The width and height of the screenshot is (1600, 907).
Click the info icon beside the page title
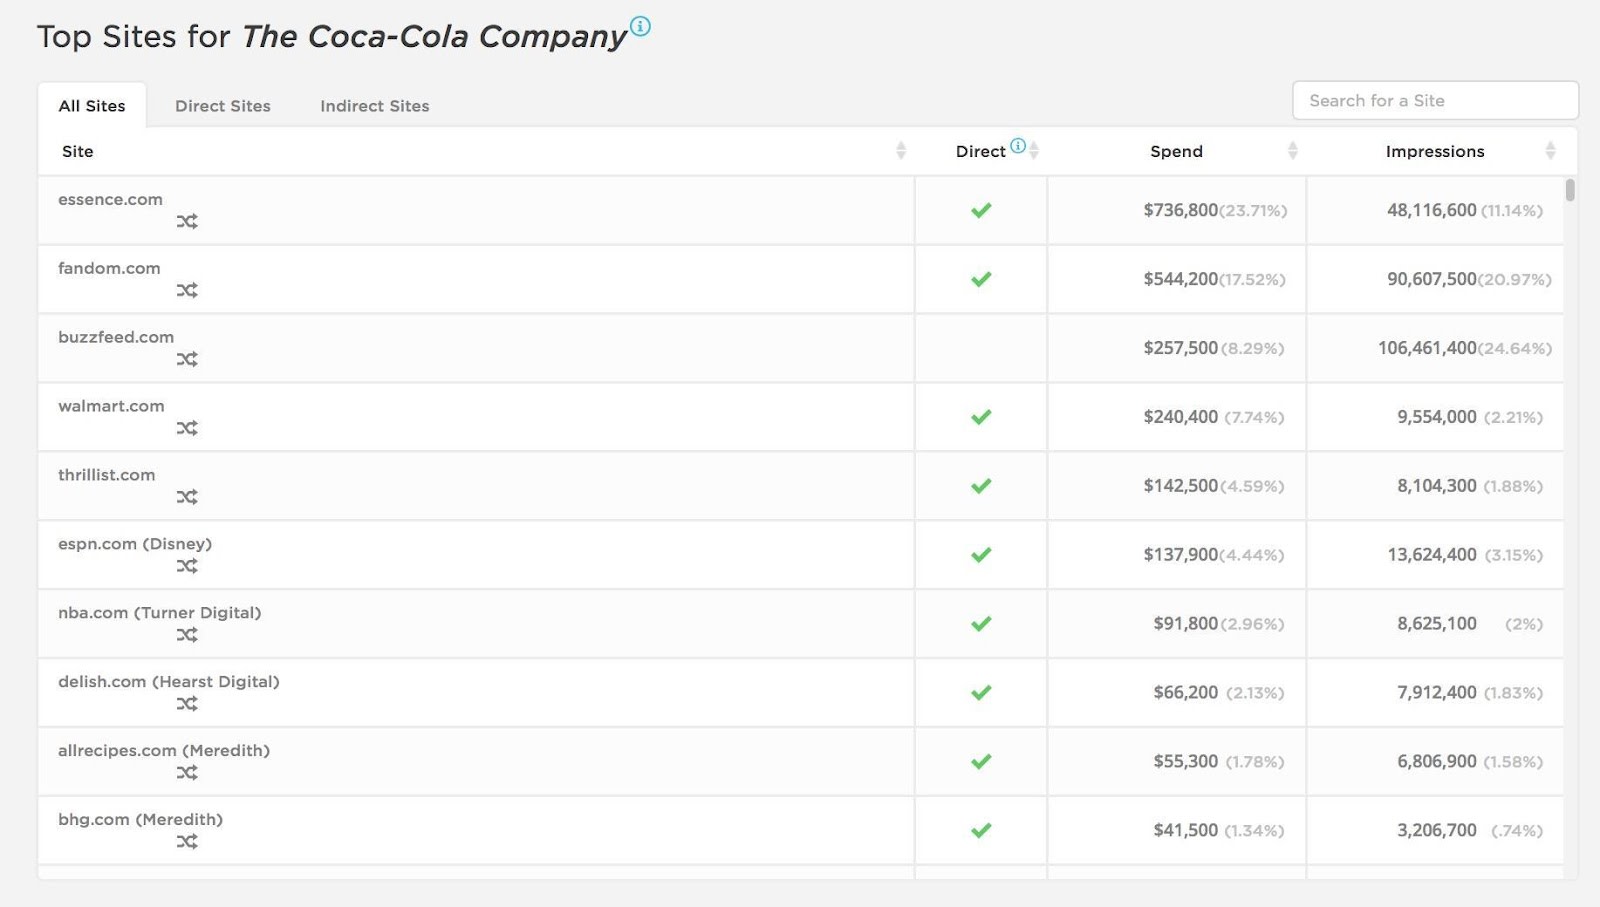coord(641,27)
